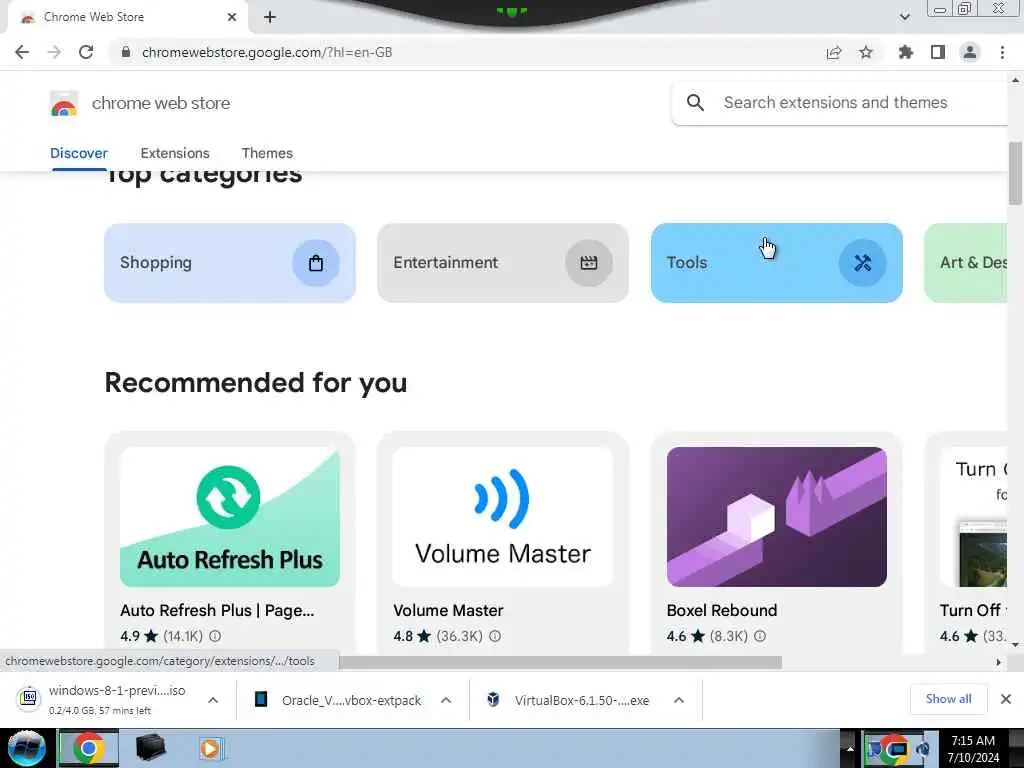The width and height of the screenshot is (1024, 768).
Task: Click the vertical scrollbar thumb
Action: tap(1015, 173)
